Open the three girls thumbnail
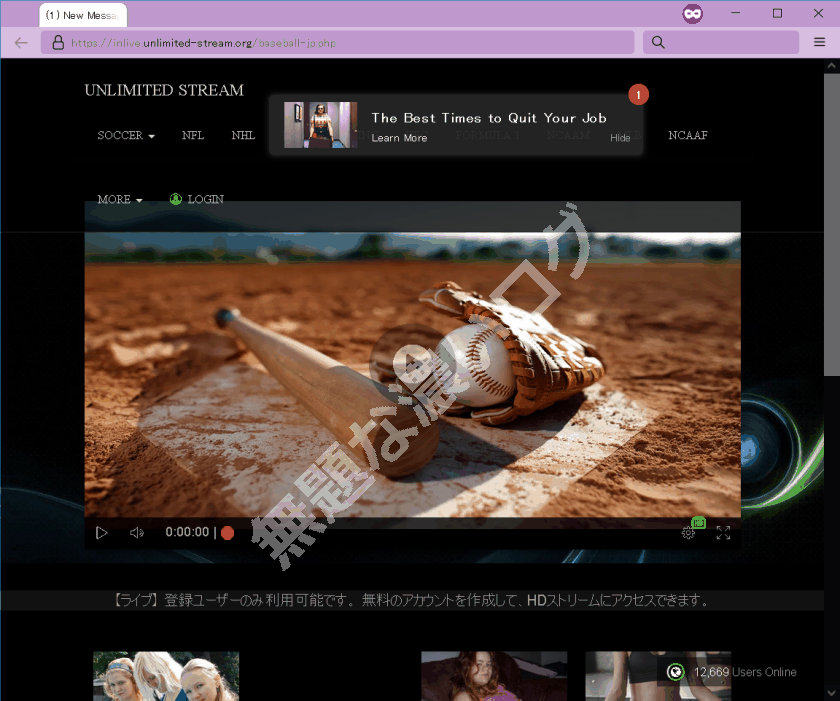Screen dimensions: 840x701 166,676
